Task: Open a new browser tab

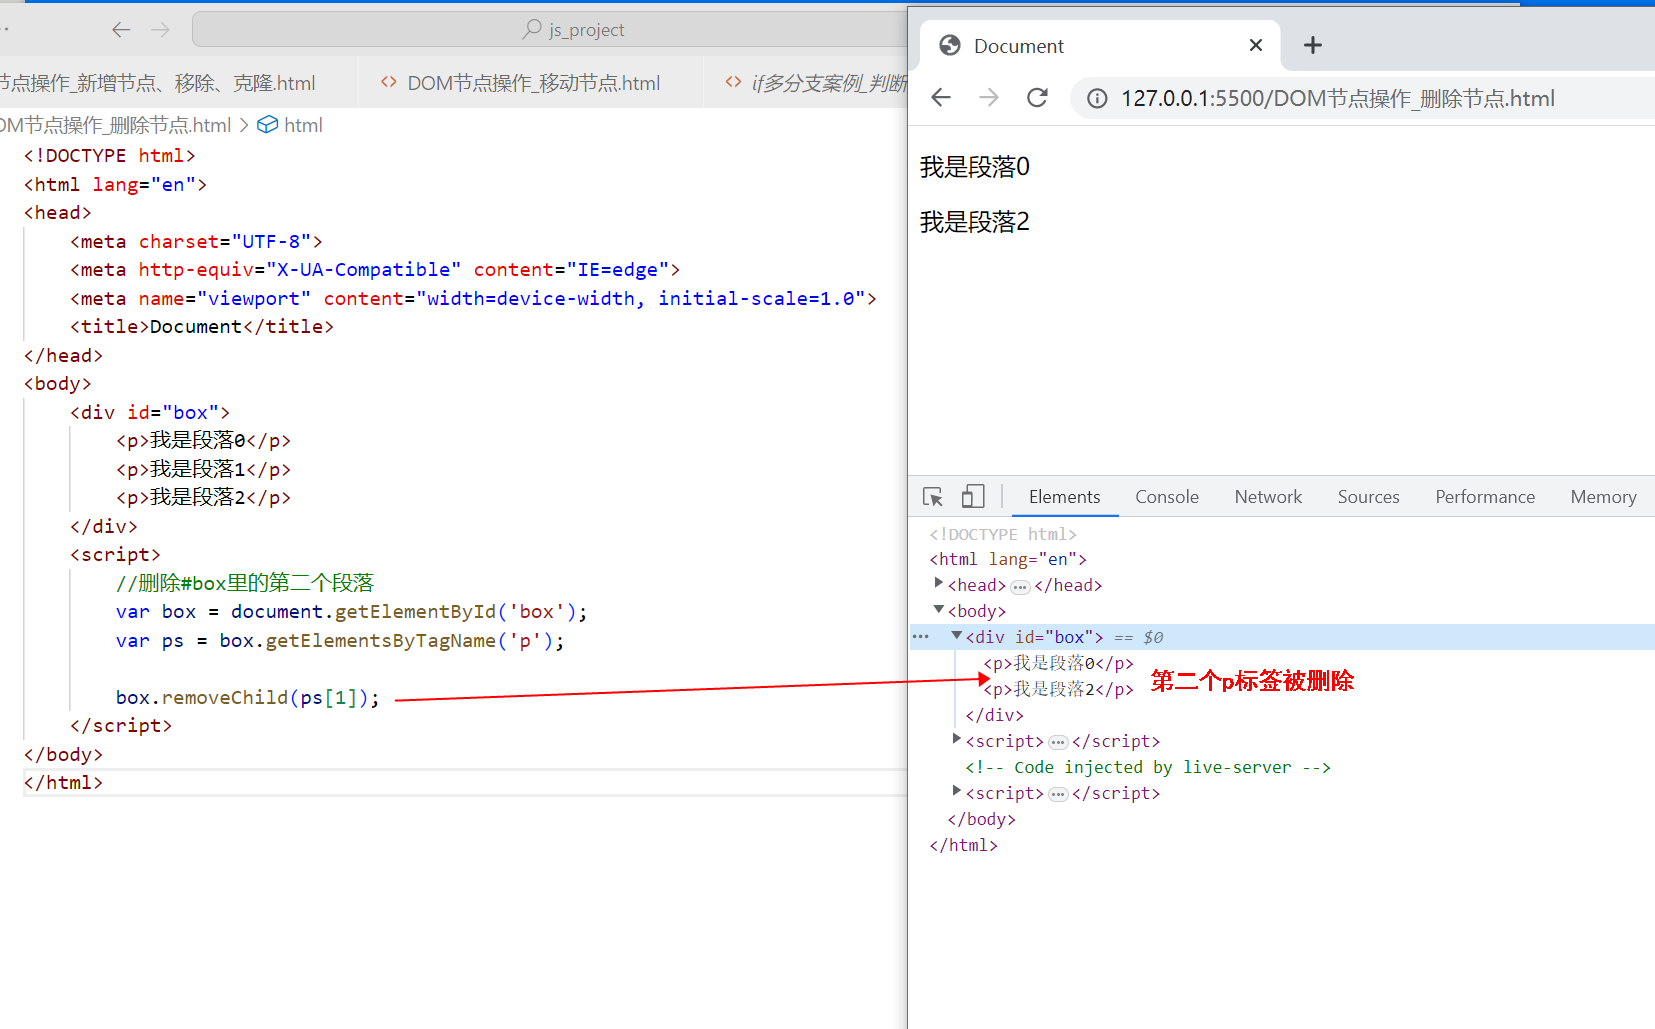Action: coord(1313,45)
